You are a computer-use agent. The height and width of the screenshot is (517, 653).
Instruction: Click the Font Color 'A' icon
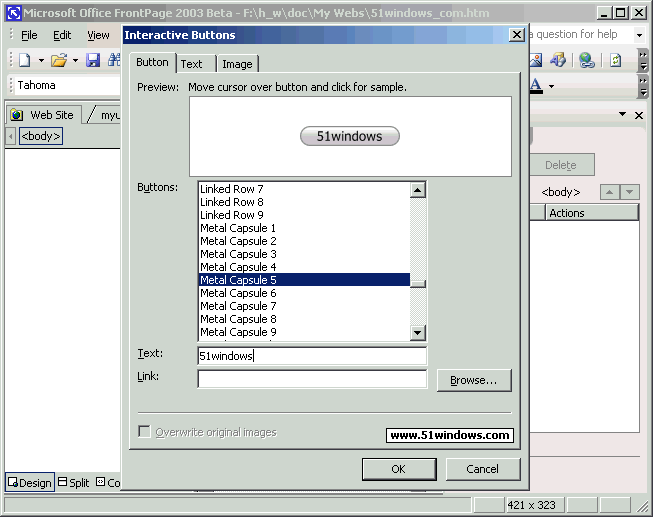coord(536,86)
